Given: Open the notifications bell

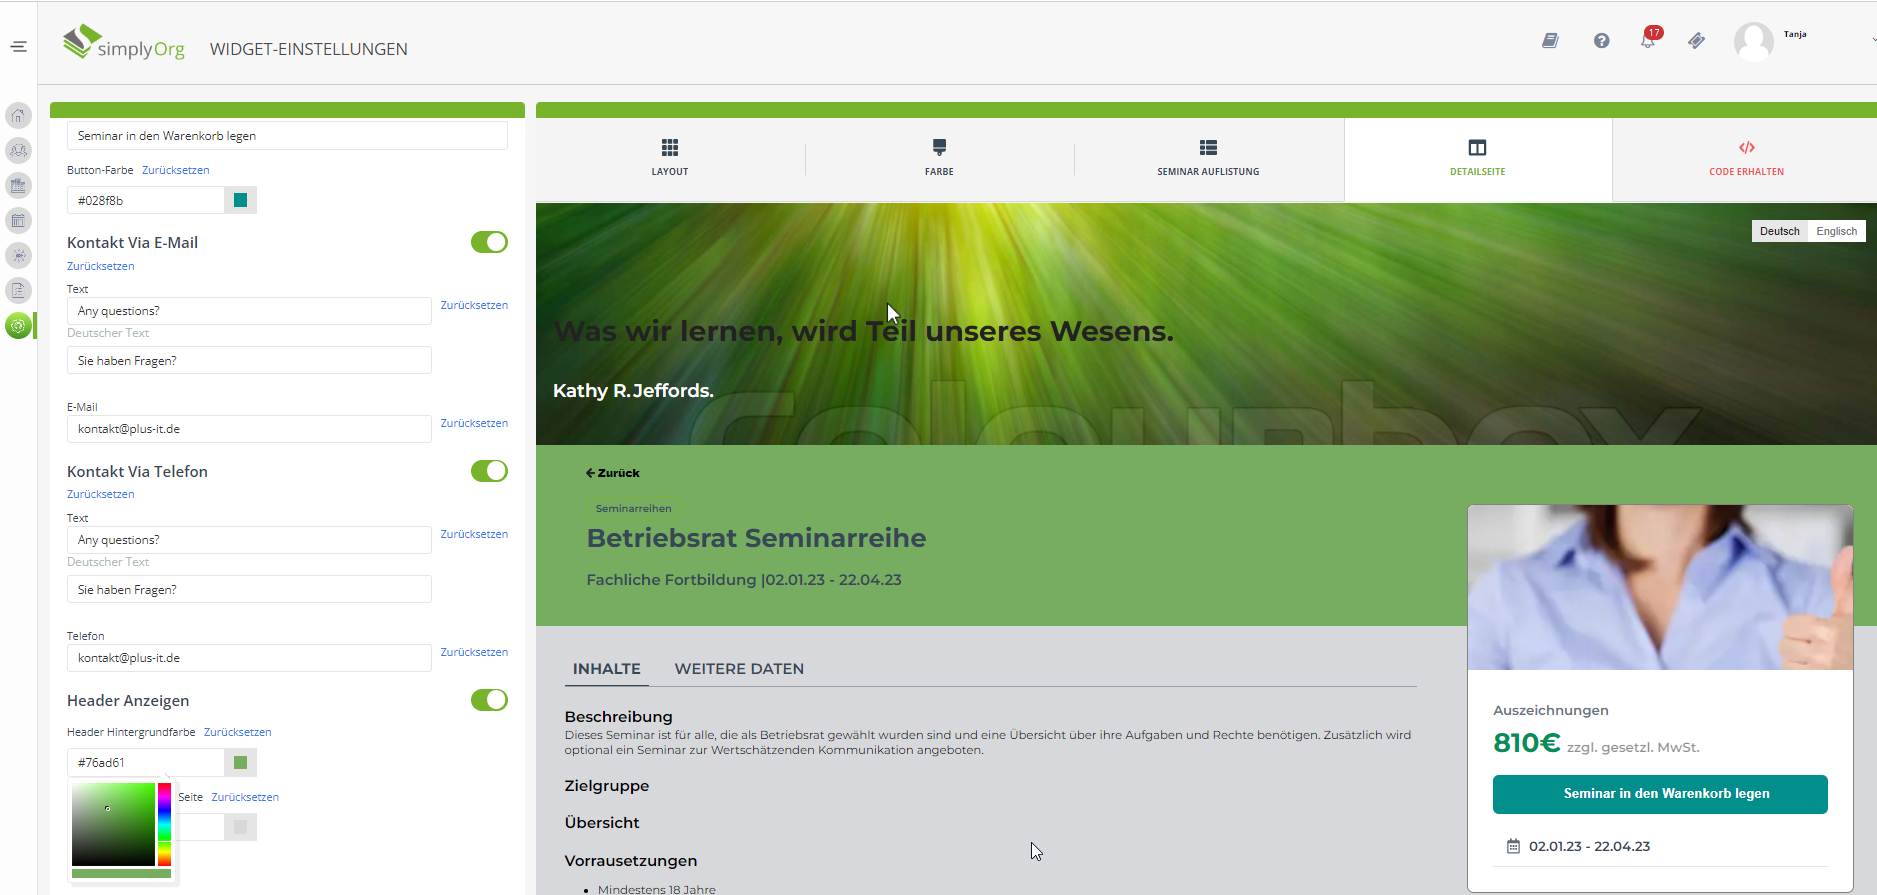Looking at the screenshot, I should pyautogui.click(x=1648, y=41).
